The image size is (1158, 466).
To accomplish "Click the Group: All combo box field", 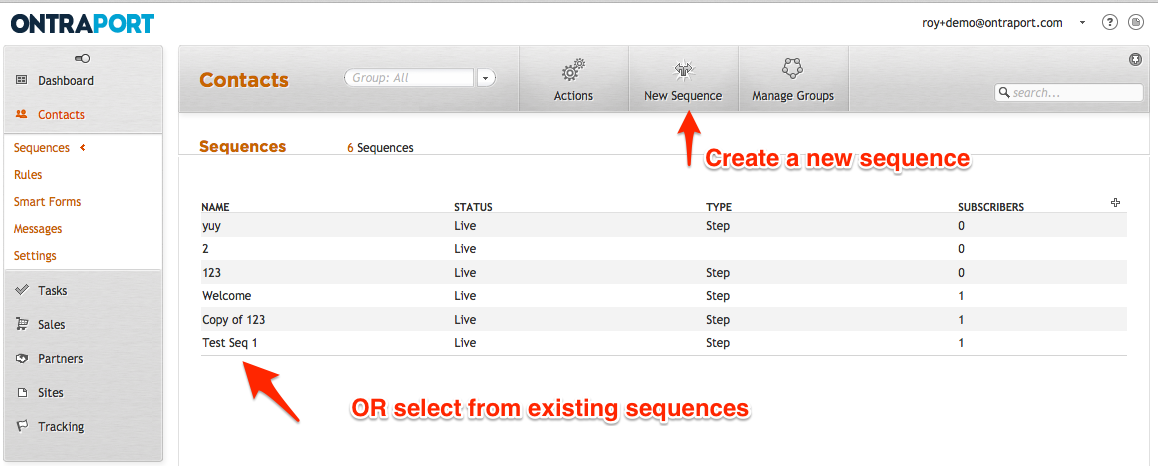I will (x=409, y=78).
